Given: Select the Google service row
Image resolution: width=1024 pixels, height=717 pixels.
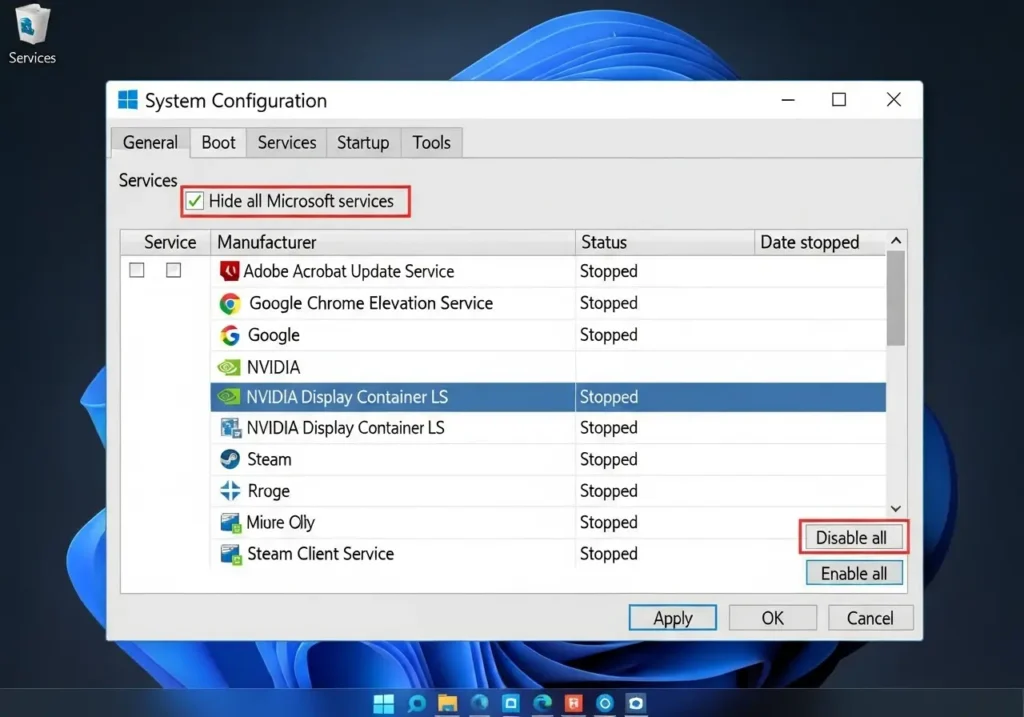Looking at the screenshot, I should pos(549,335).
